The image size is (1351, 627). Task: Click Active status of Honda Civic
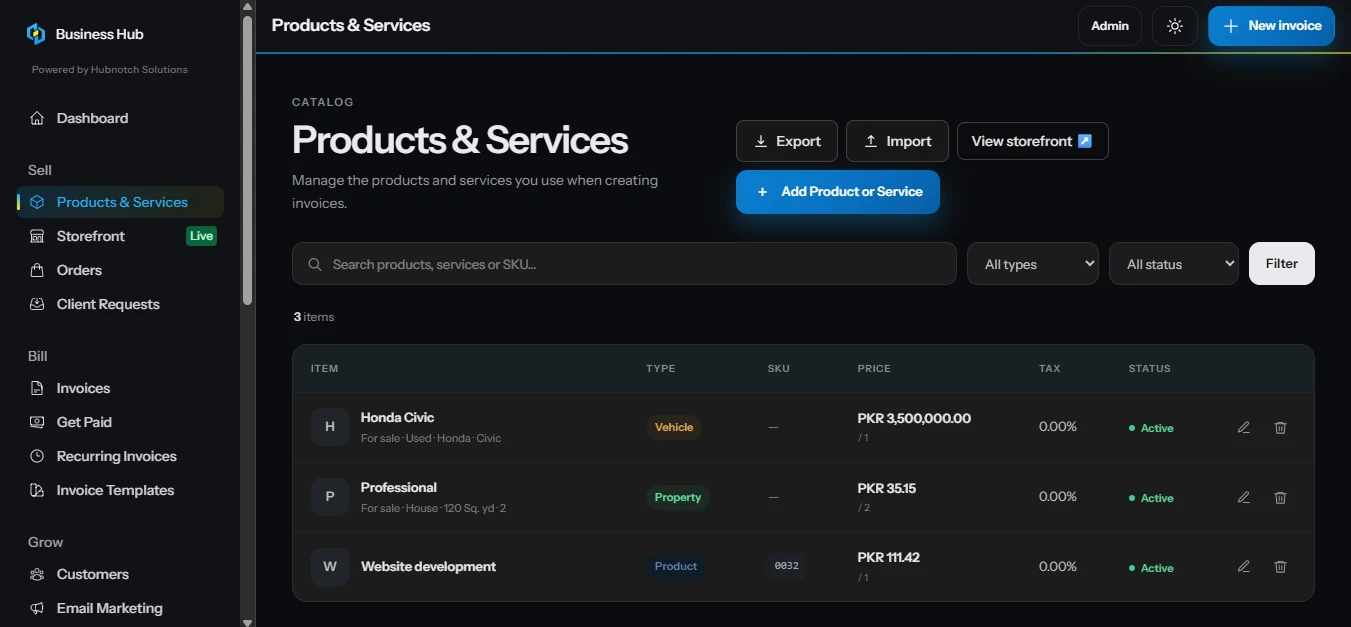click(1151, 428)
